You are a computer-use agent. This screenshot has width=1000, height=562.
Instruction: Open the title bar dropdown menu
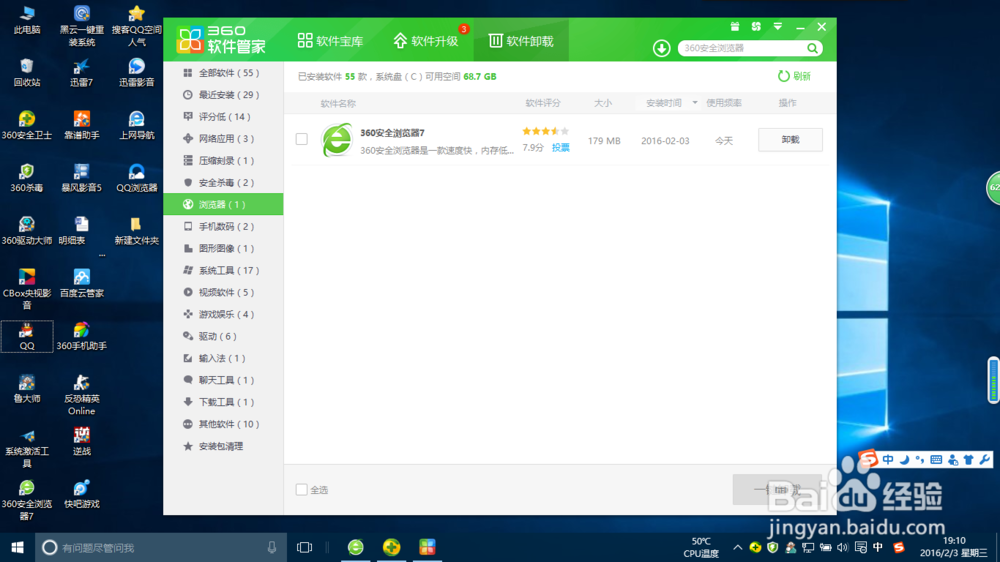point(777,27)
